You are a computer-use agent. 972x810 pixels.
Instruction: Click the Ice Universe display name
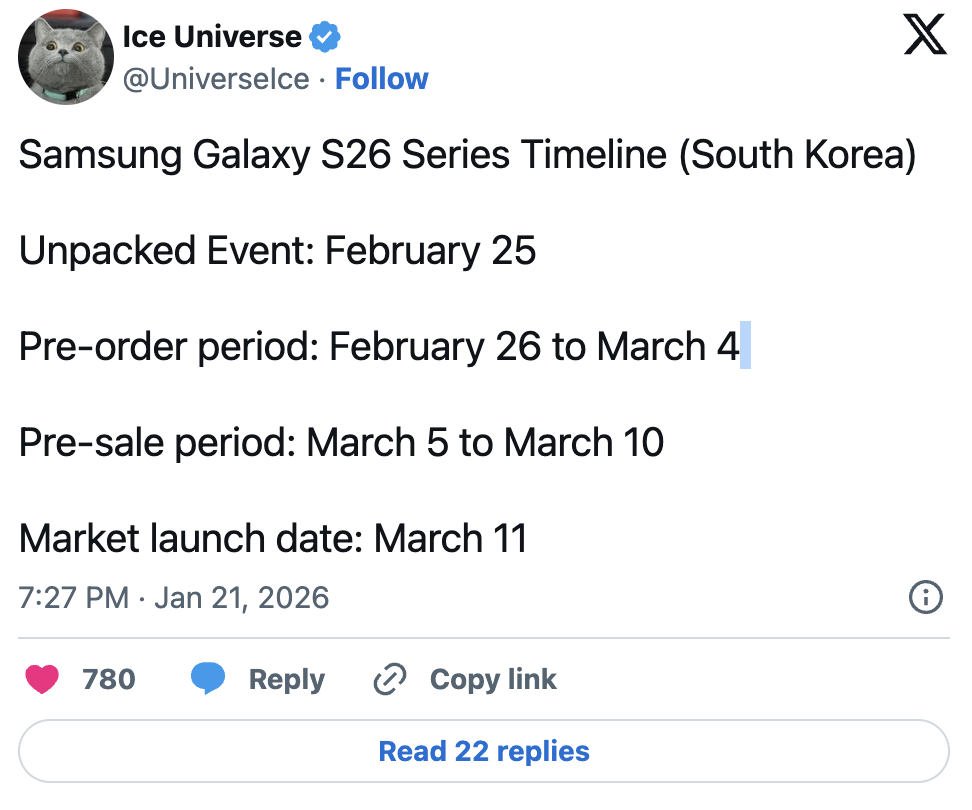tap(211, 38)
